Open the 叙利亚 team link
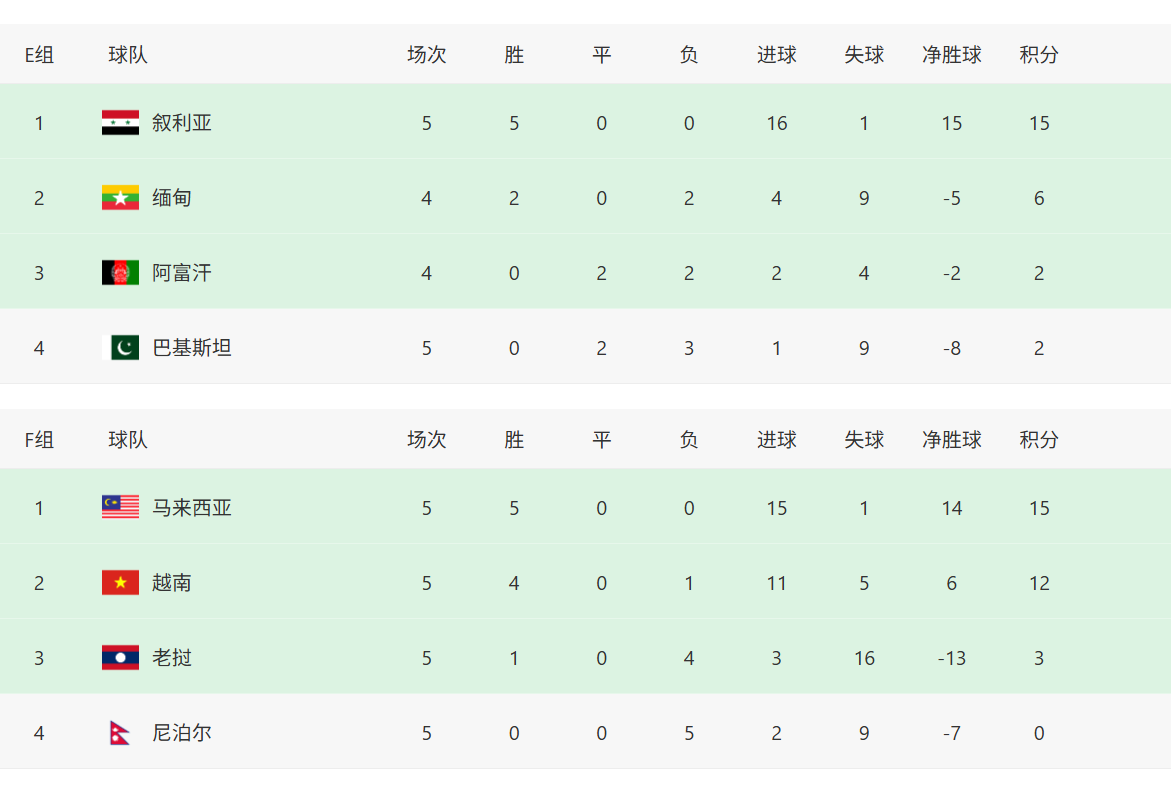Screen dimensions: 1175x795 tap(182, 123)
